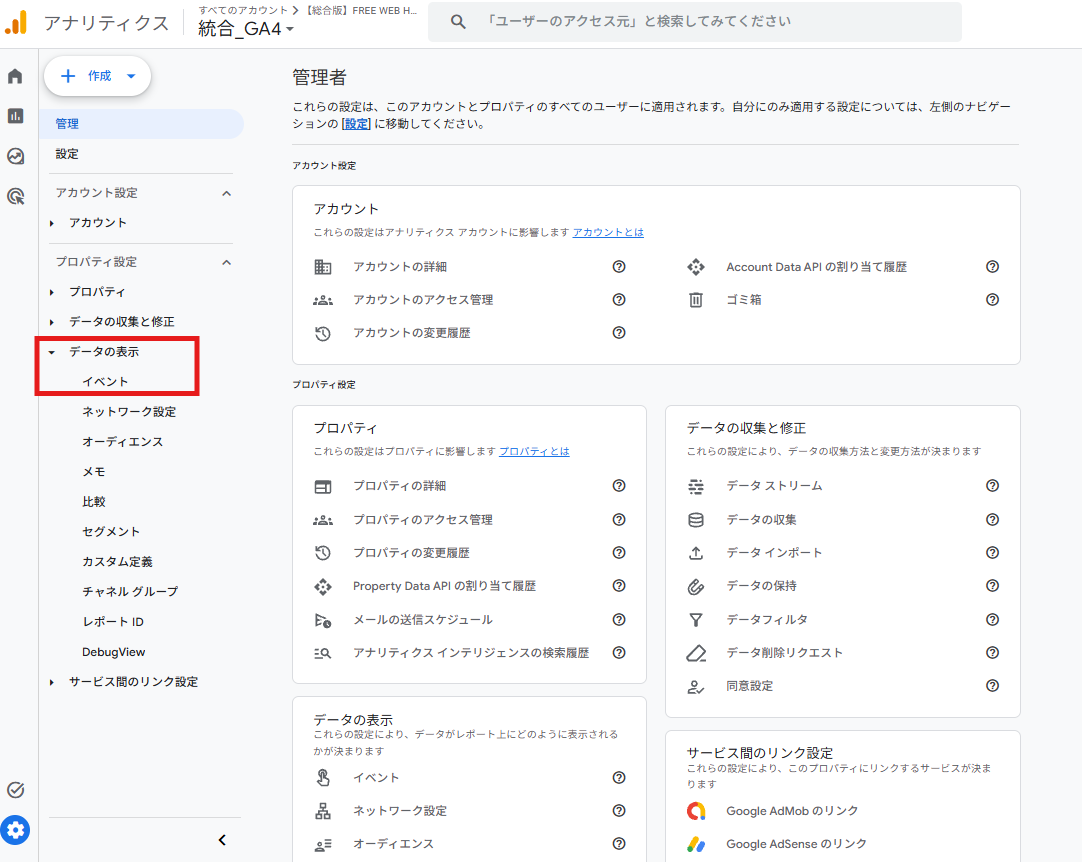The image size is (1082, 862).
Task: Open help for アカウントの詳細
Action: tap(619, 266)
